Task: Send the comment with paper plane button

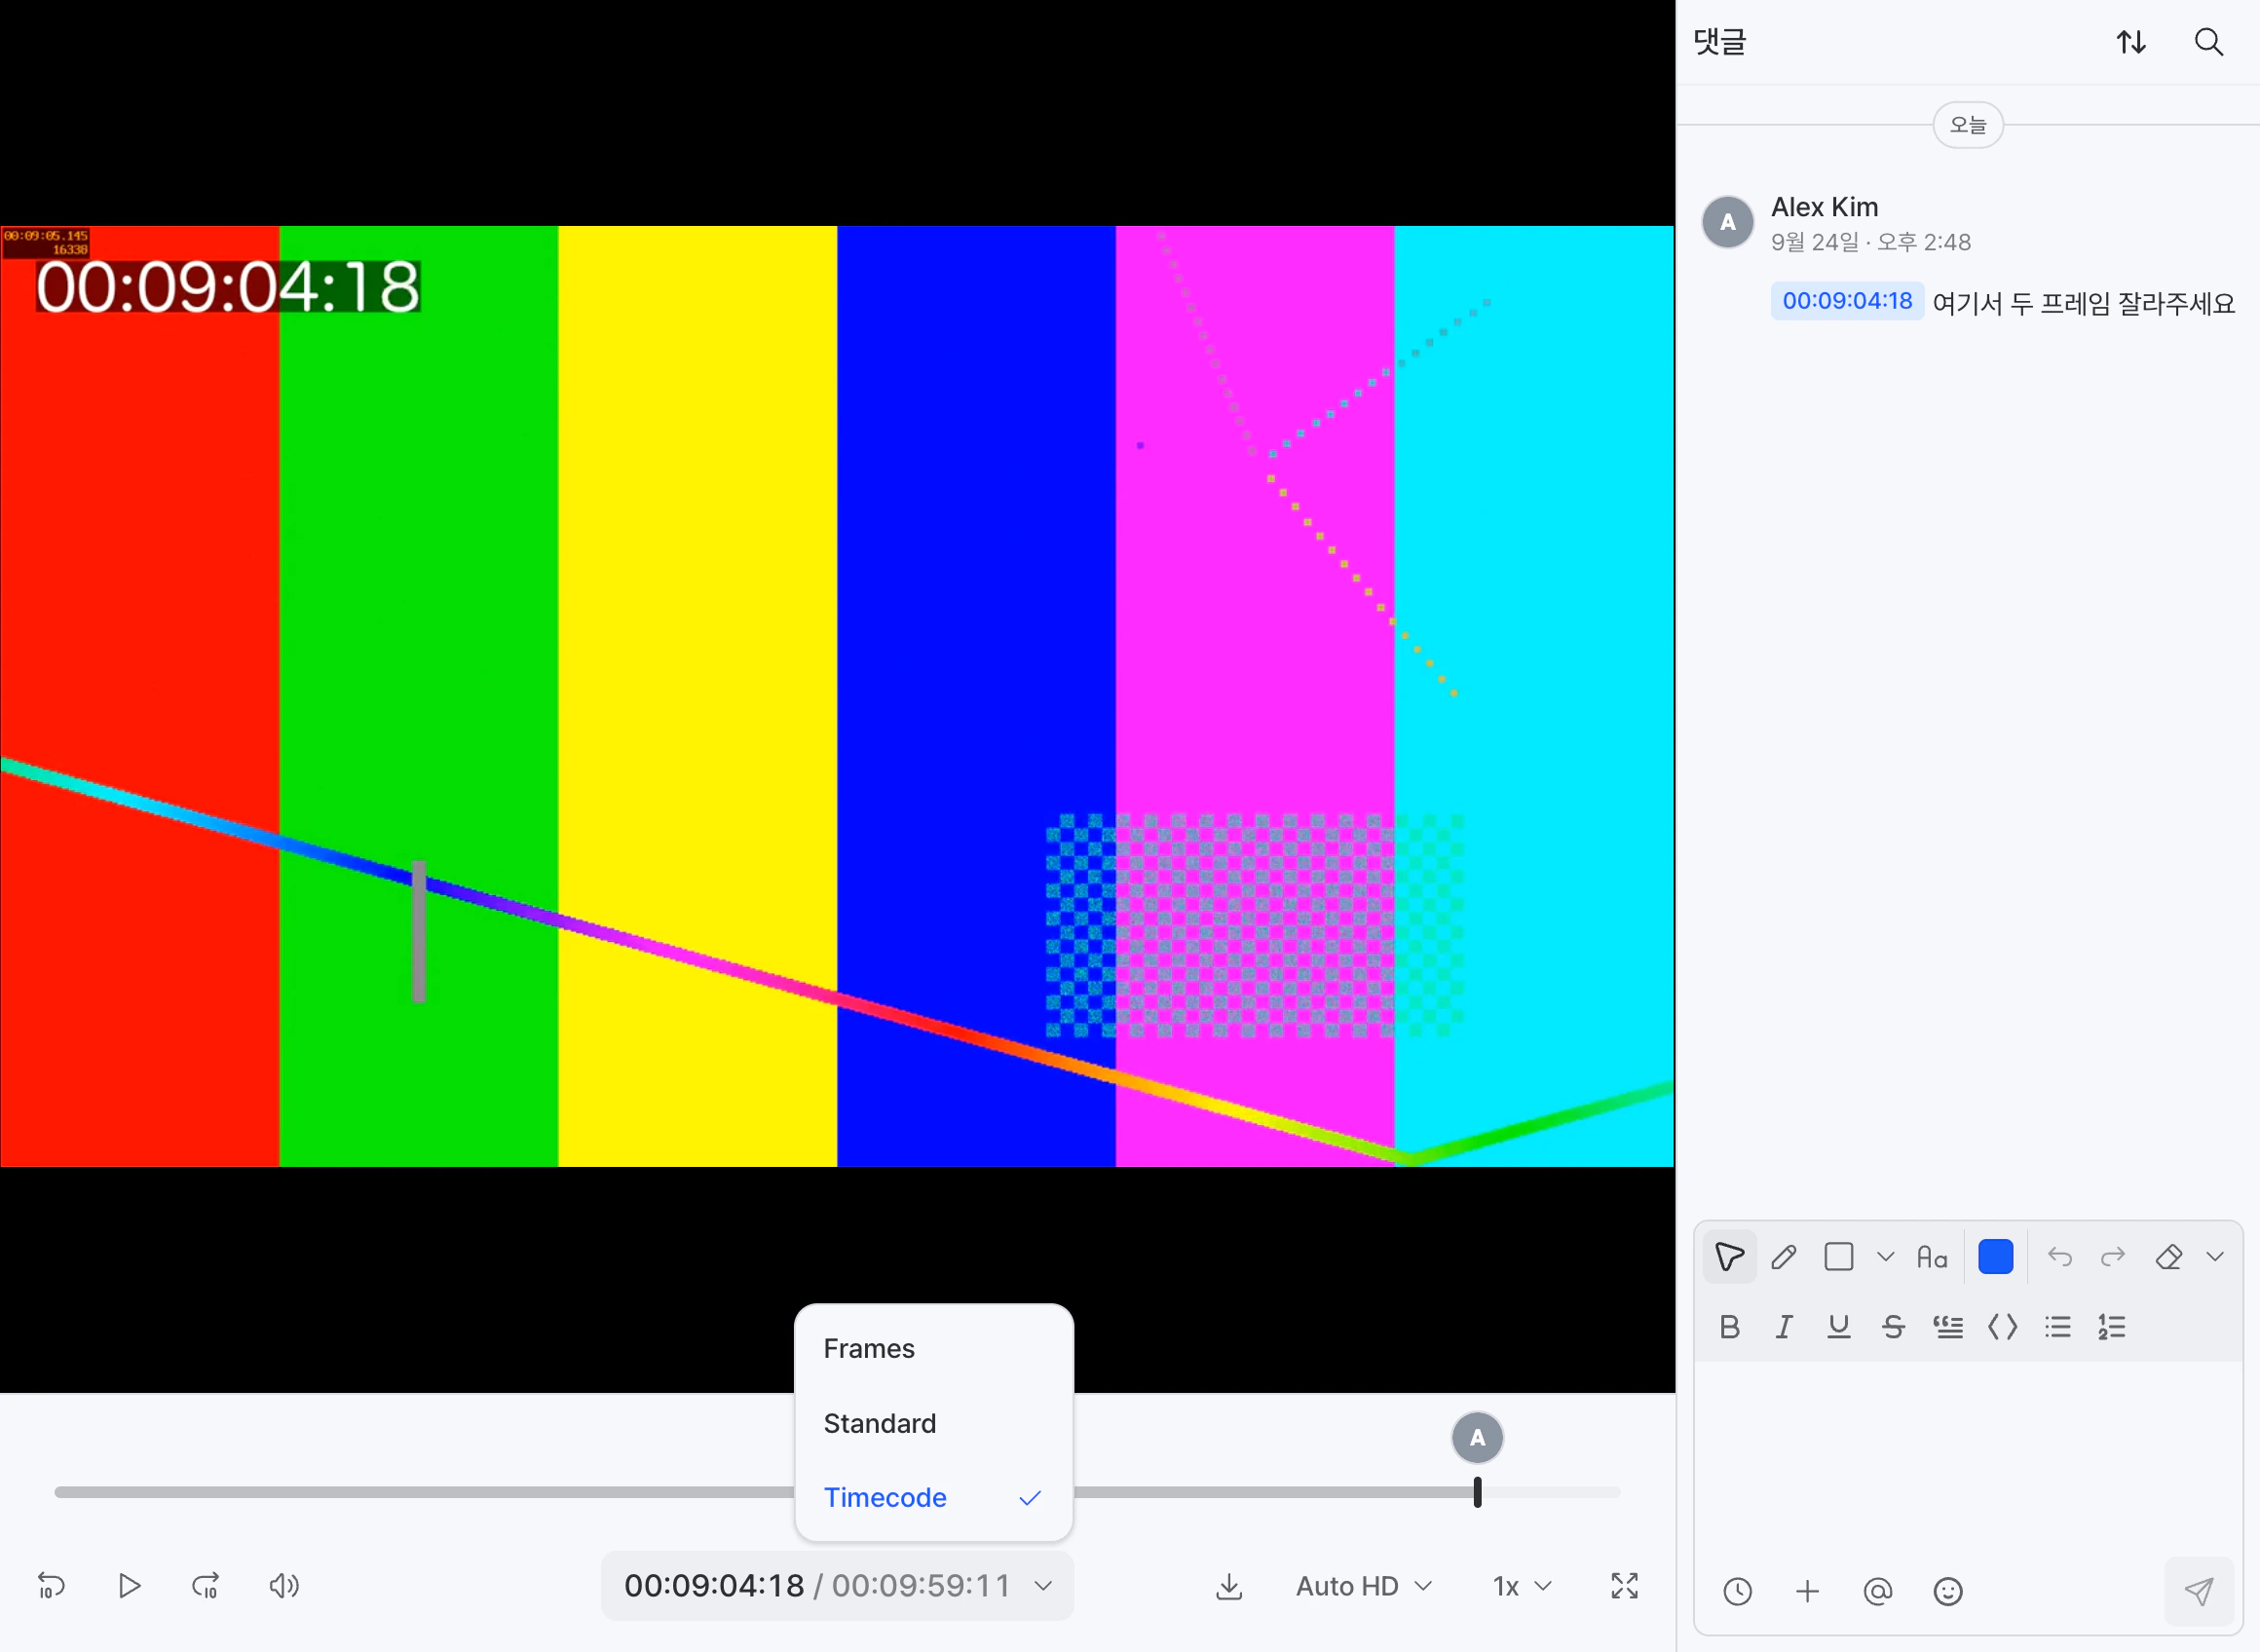Action: [2198, 1591]
